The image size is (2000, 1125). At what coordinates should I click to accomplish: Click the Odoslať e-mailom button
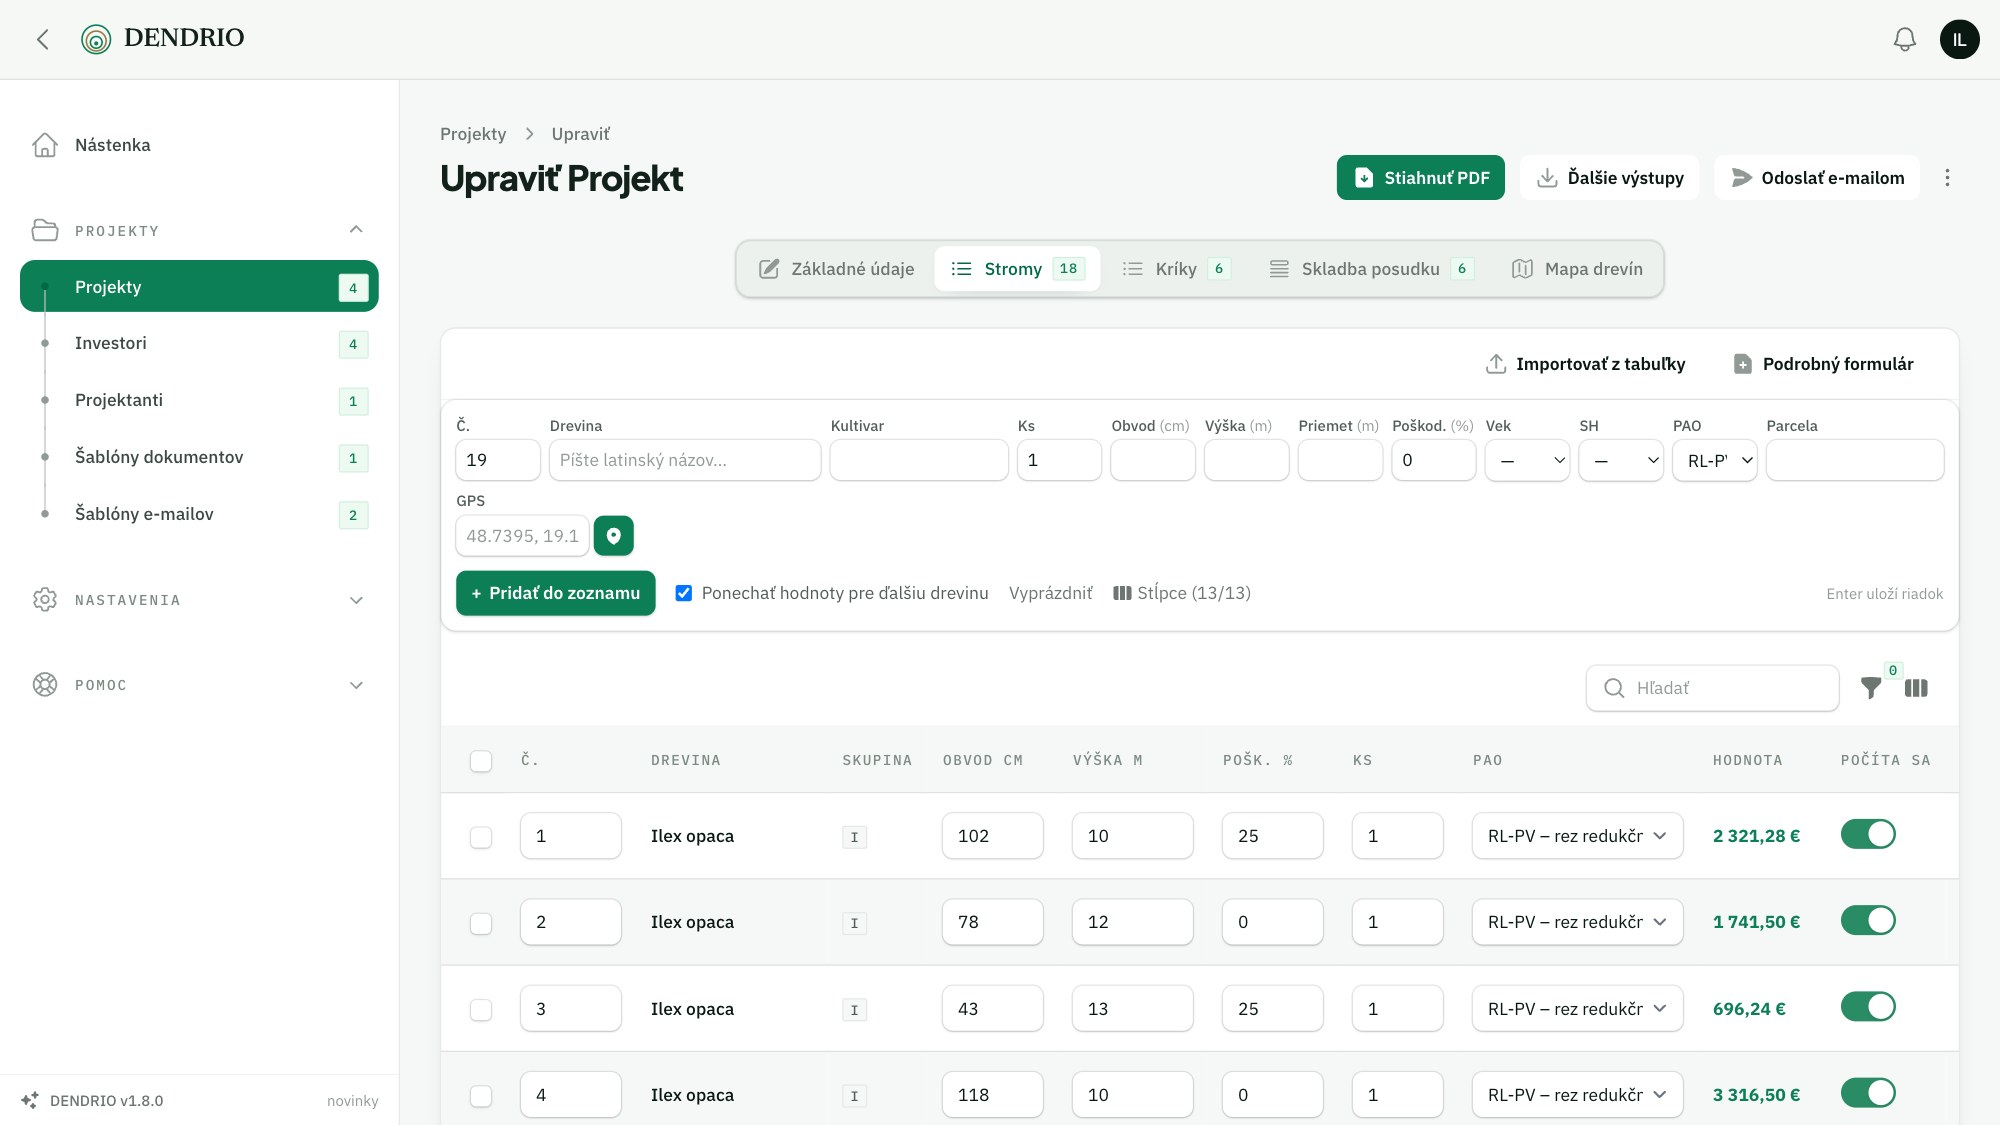tap(1817, 178)
